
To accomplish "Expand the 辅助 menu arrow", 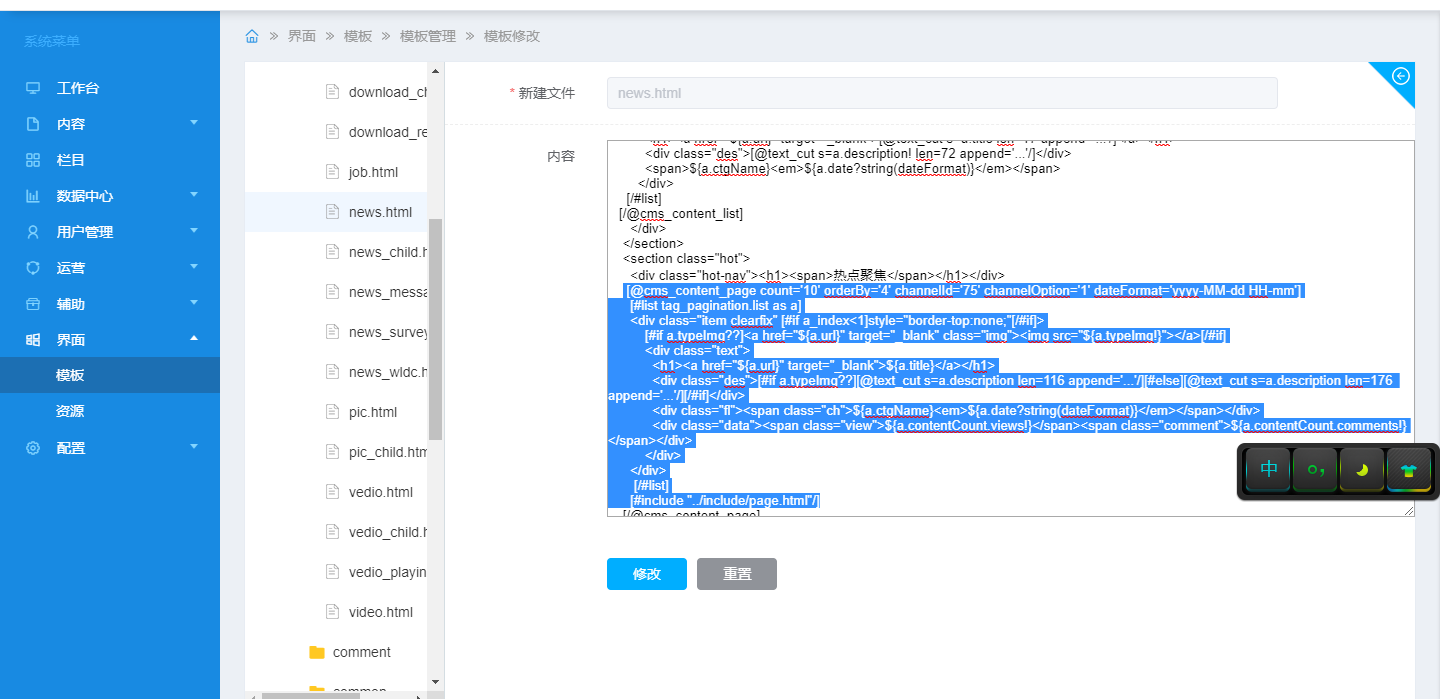I will point(194,302).
